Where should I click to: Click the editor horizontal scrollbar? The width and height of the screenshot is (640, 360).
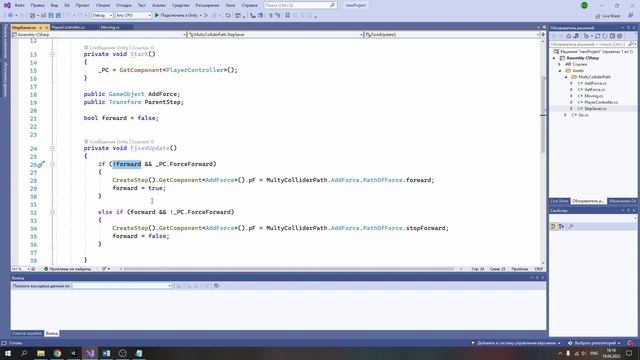click(289, 269)
